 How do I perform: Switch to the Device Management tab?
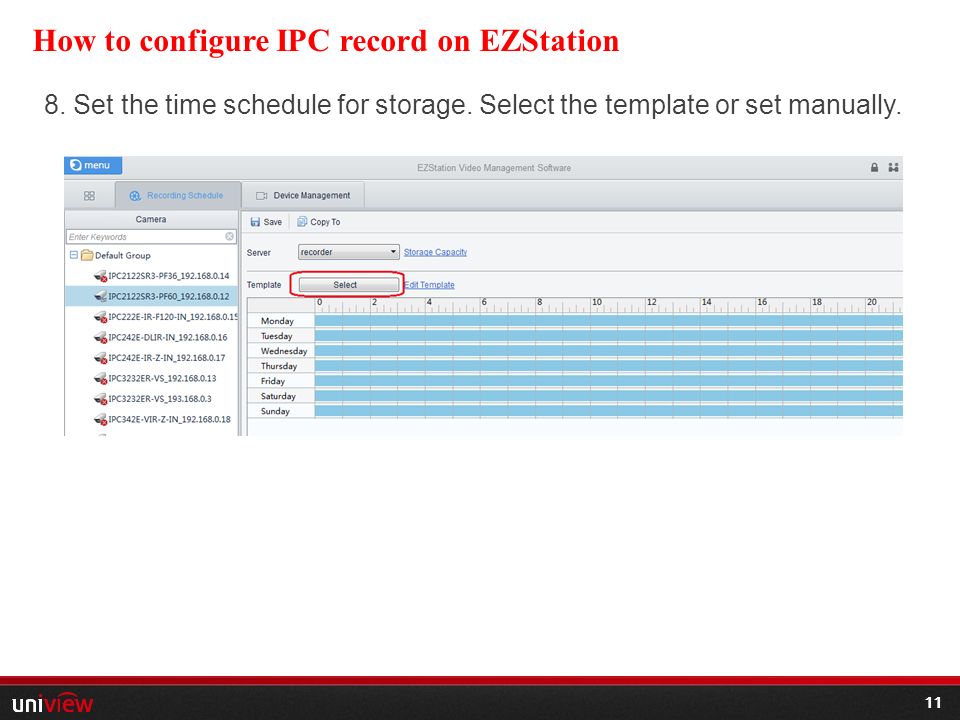point(303,195)
